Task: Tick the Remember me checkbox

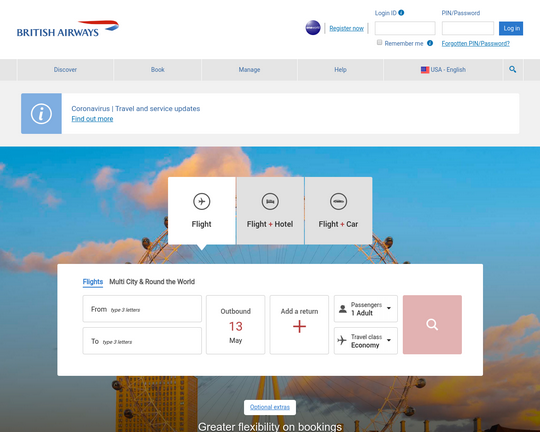Action: pos(380,42)
